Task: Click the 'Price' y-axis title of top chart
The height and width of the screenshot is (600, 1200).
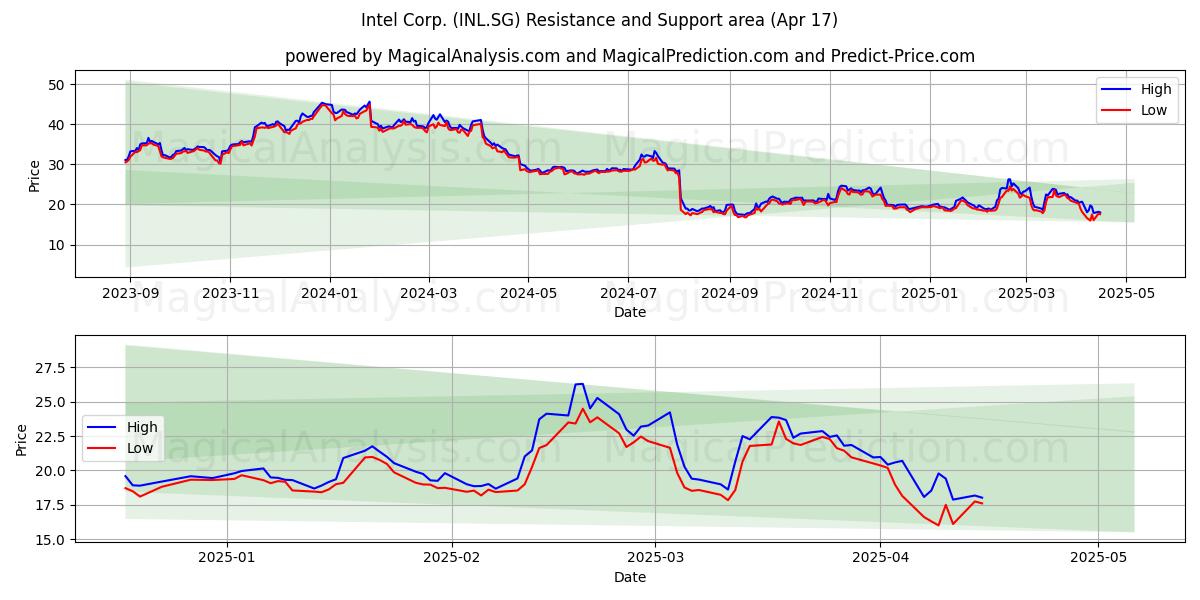Action: pos(35,176)
